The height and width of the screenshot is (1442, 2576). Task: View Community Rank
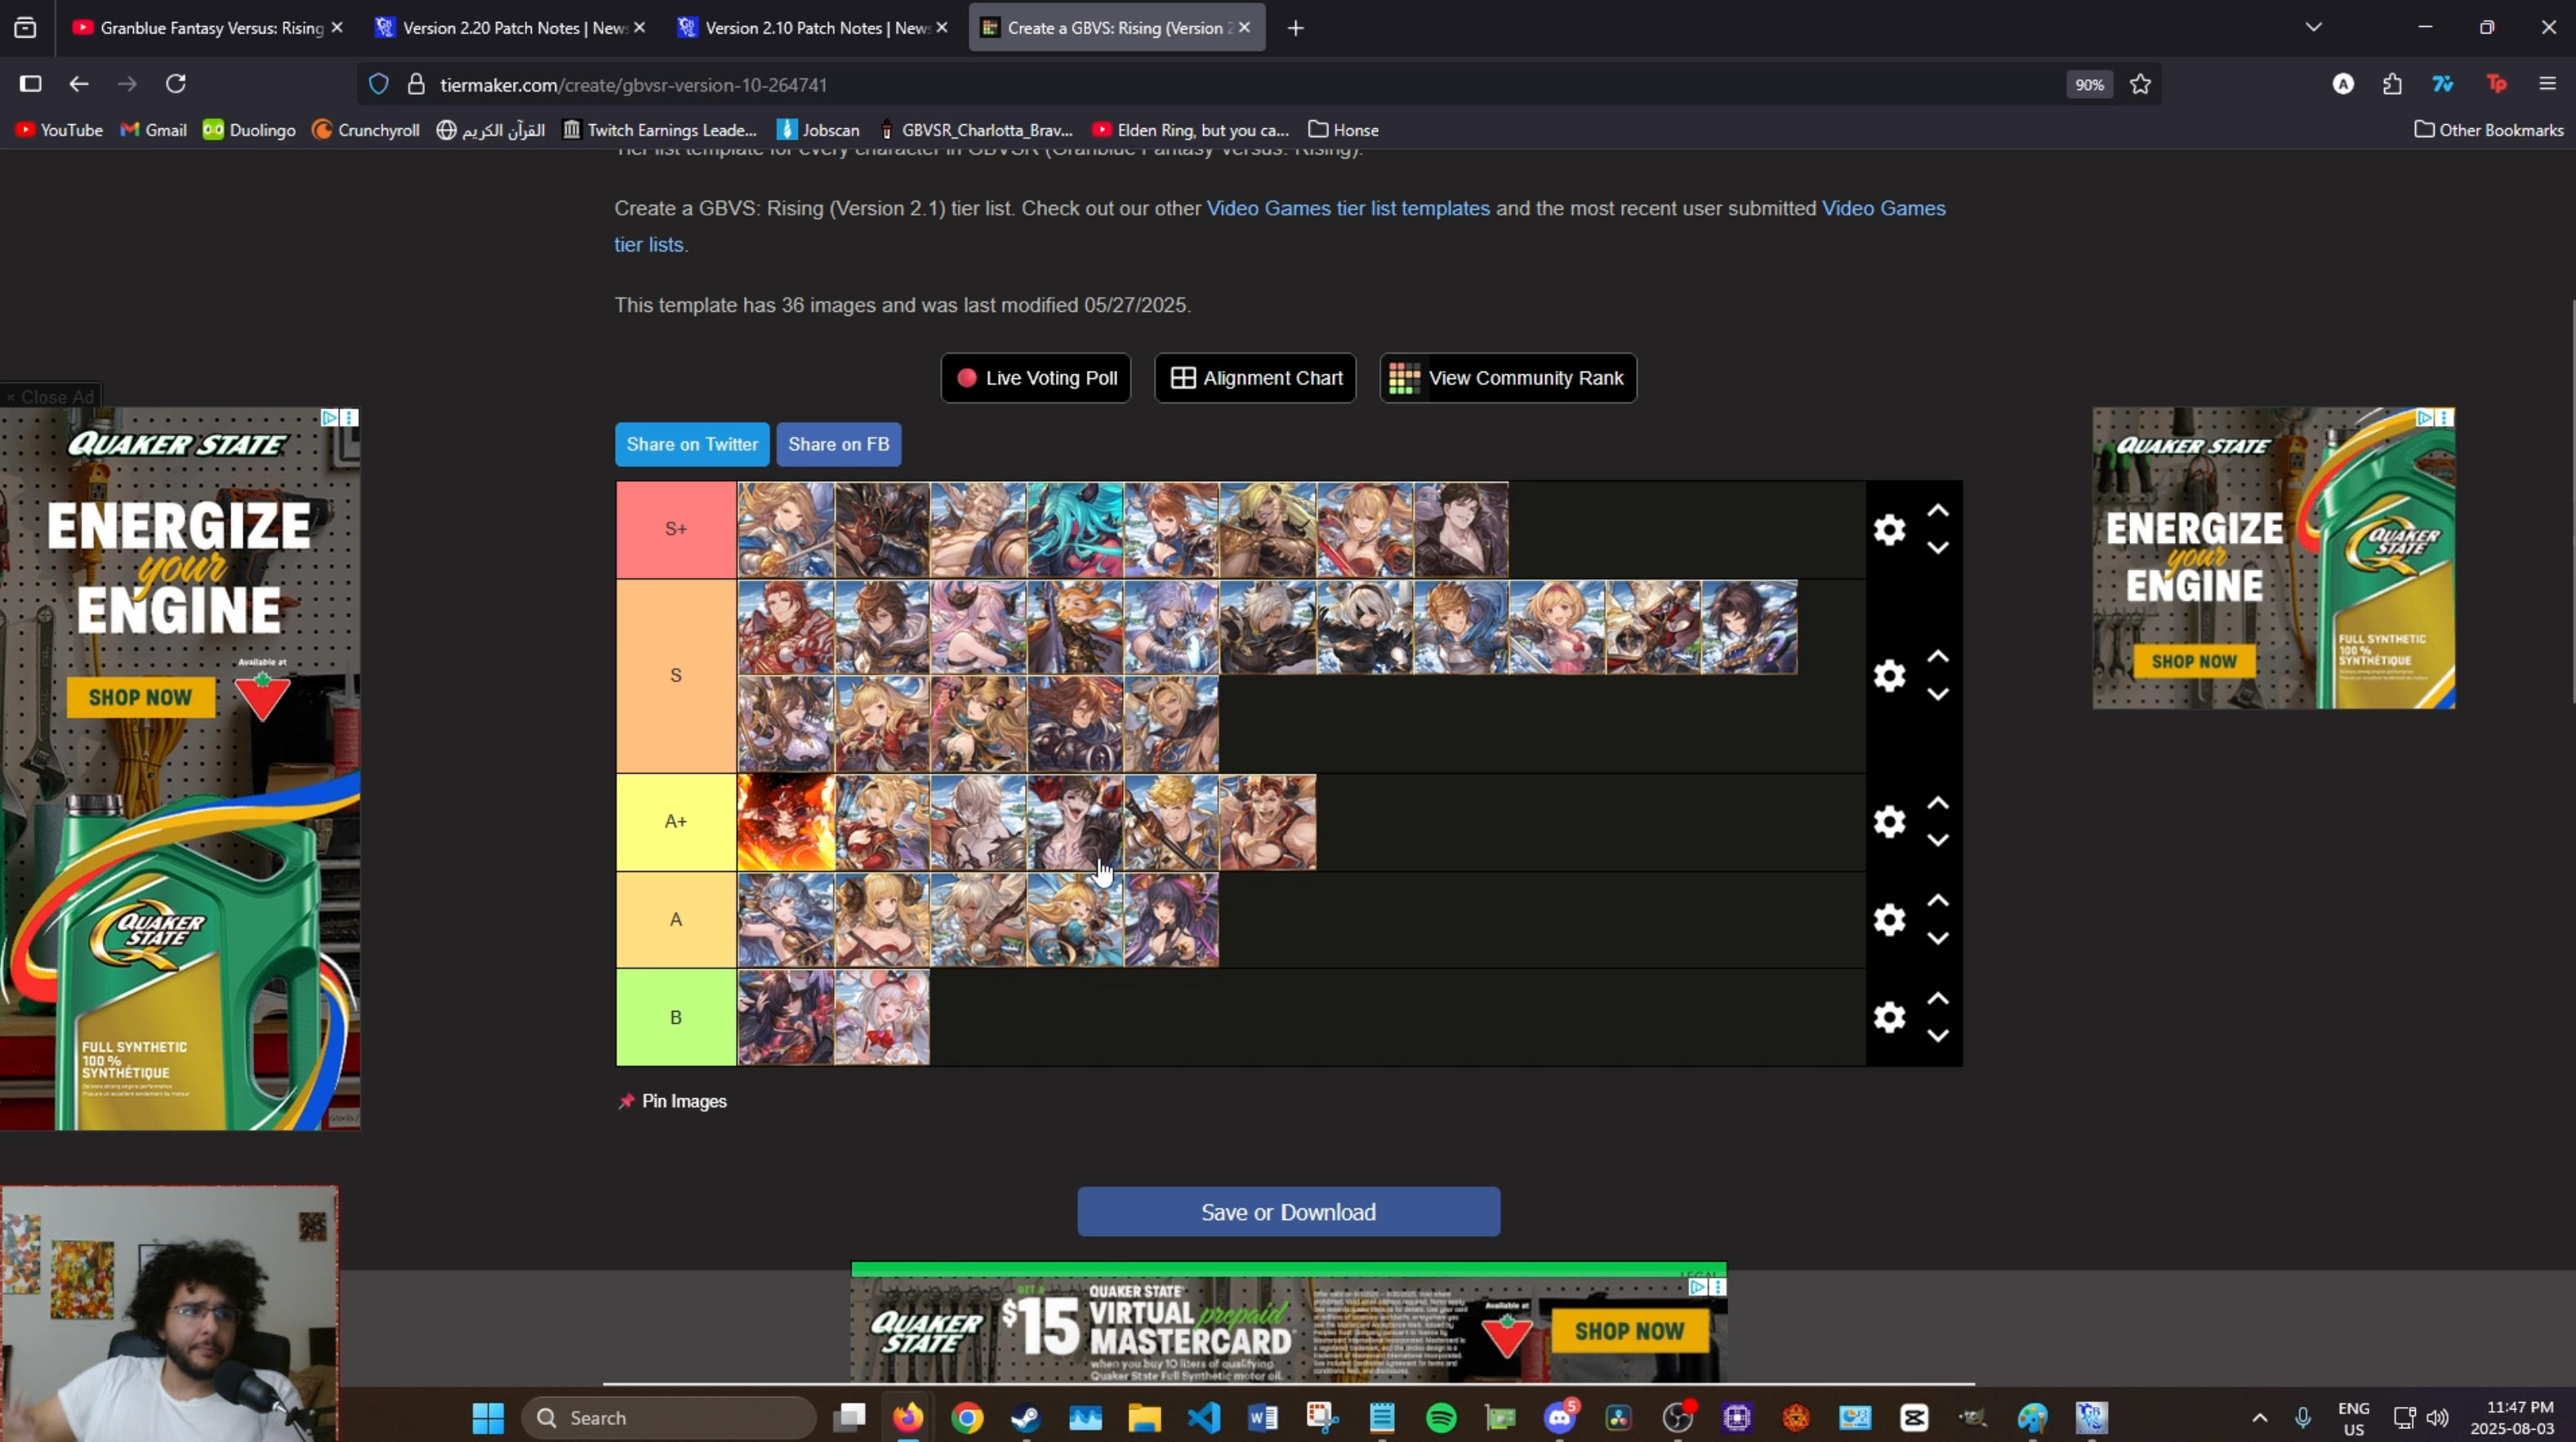1509,378
